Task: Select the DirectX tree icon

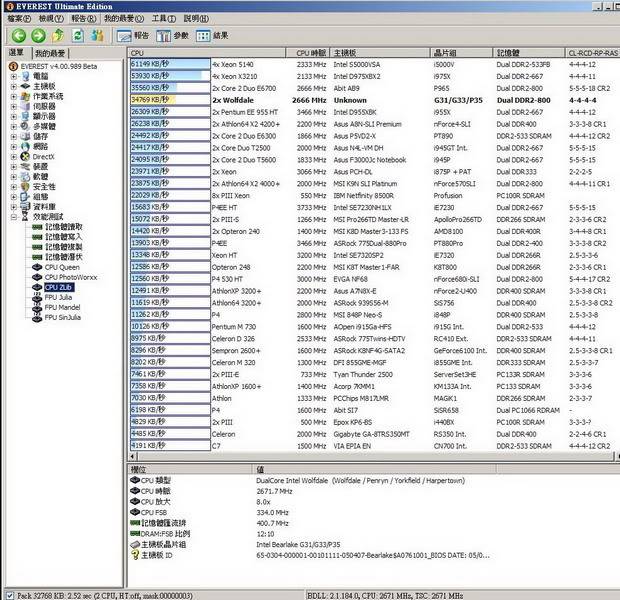Action: (25, 156)
